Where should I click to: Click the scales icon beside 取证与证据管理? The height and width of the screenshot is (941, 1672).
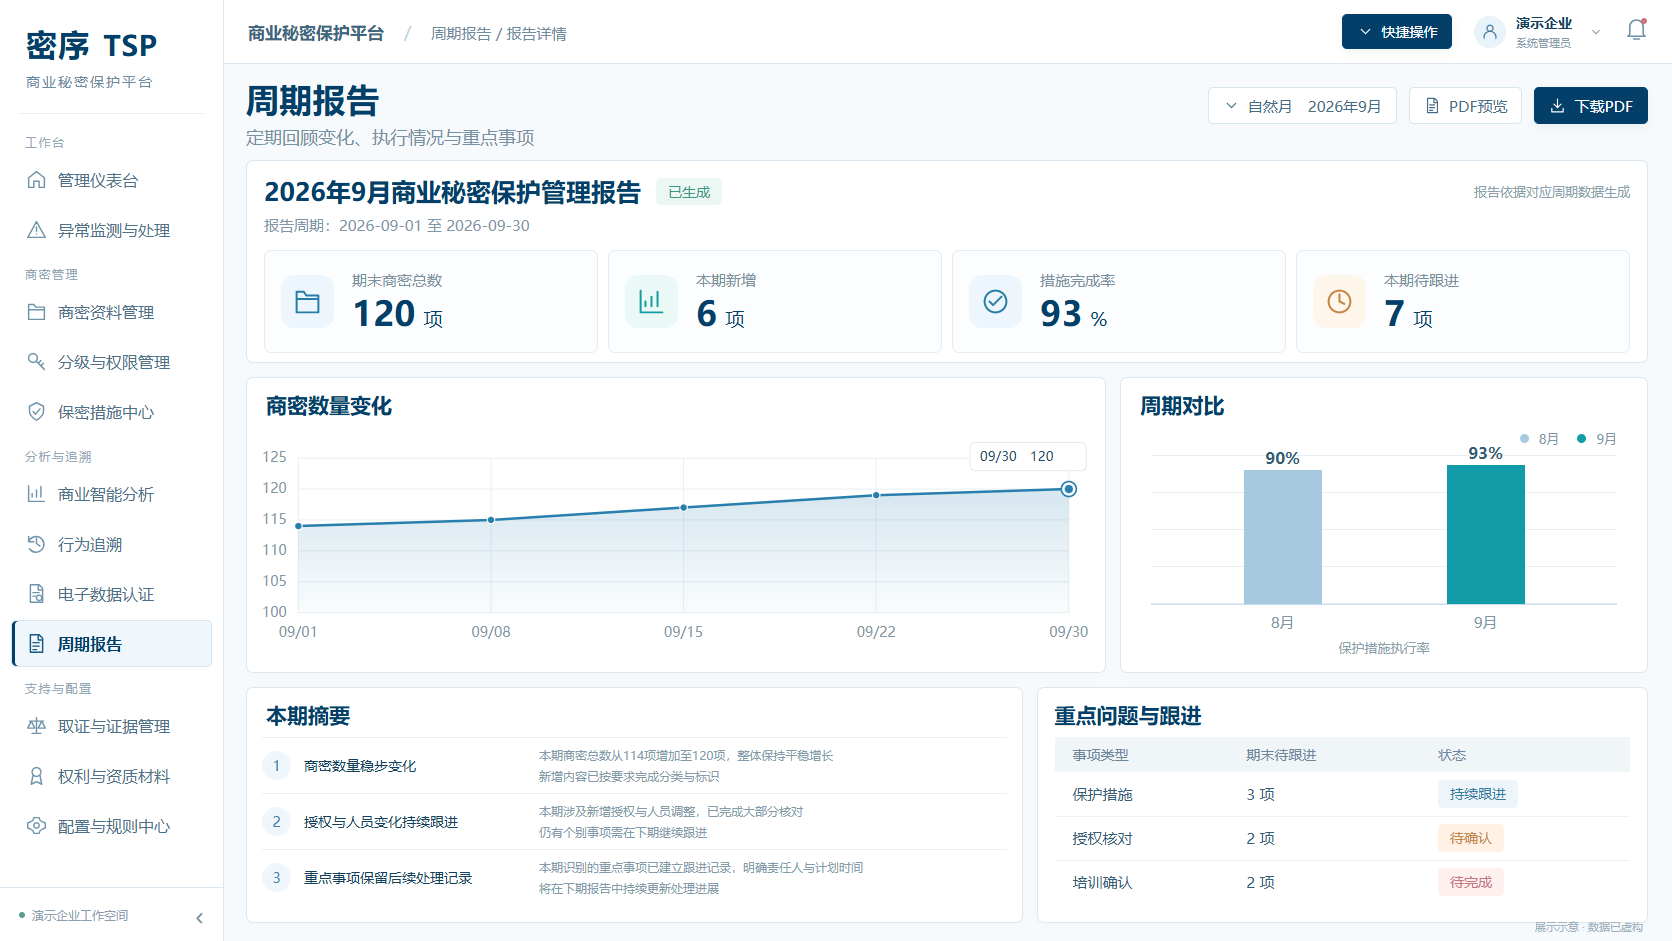(x=36, y=726)
